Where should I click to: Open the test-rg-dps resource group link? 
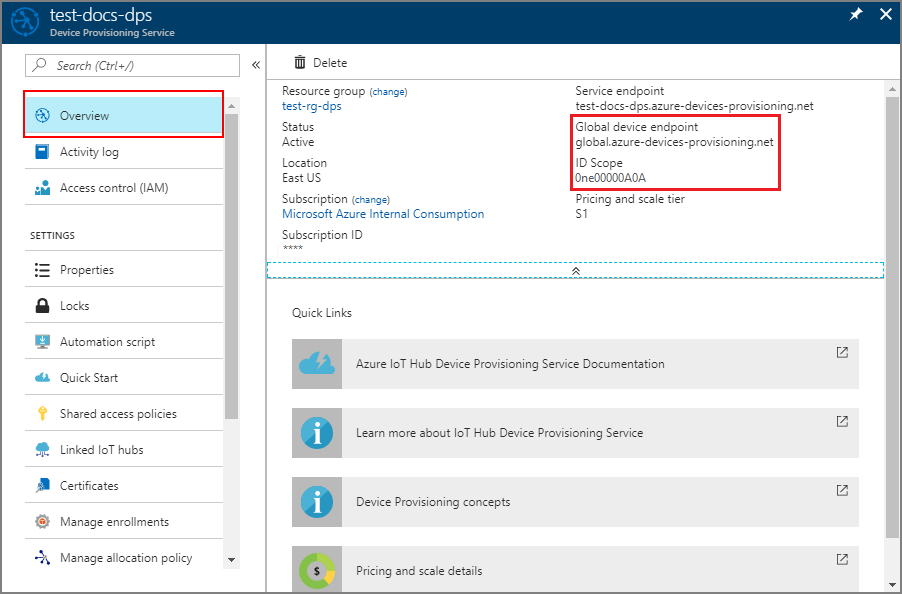click(312, 106)
